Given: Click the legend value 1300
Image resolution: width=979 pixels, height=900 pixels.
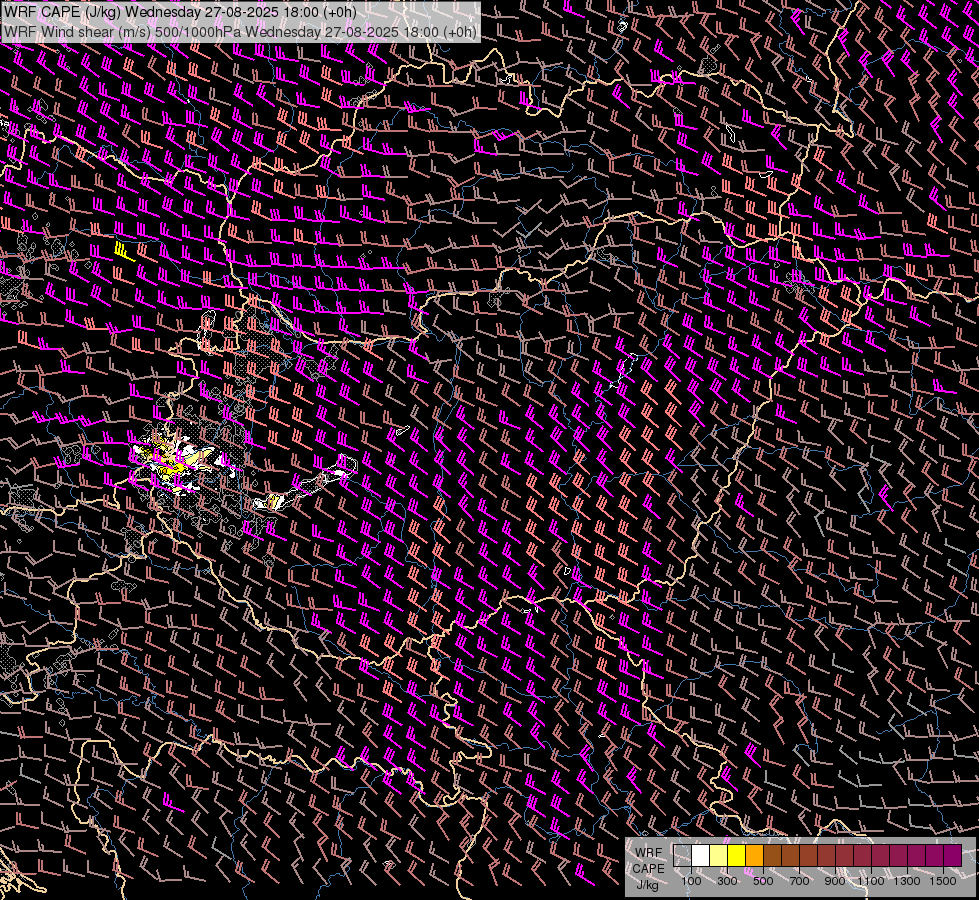Looking at the screenshot, I should [x=907, y=881].
